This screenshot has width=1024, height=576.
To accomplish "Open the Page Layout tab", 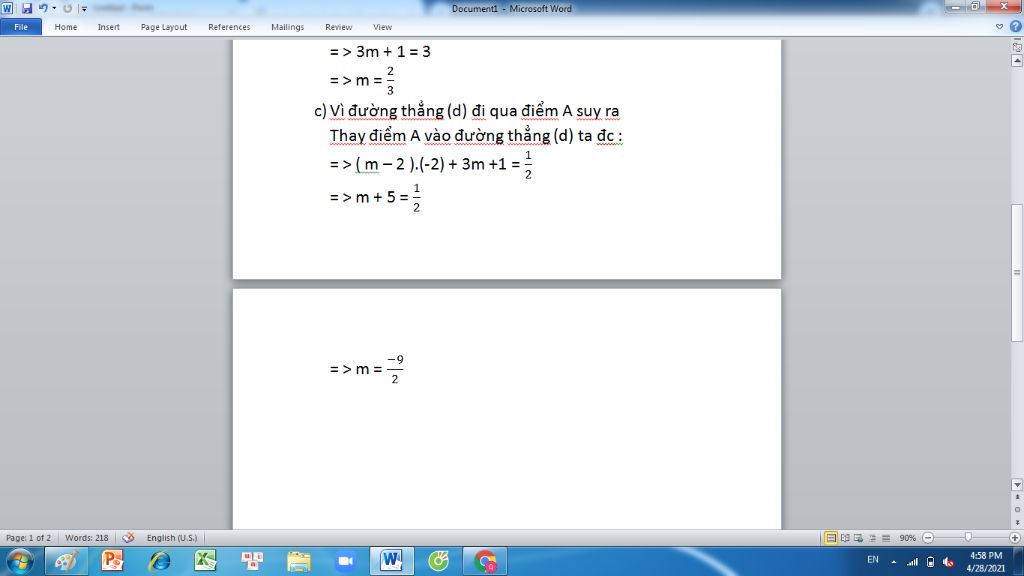I will tap(164, 27).
